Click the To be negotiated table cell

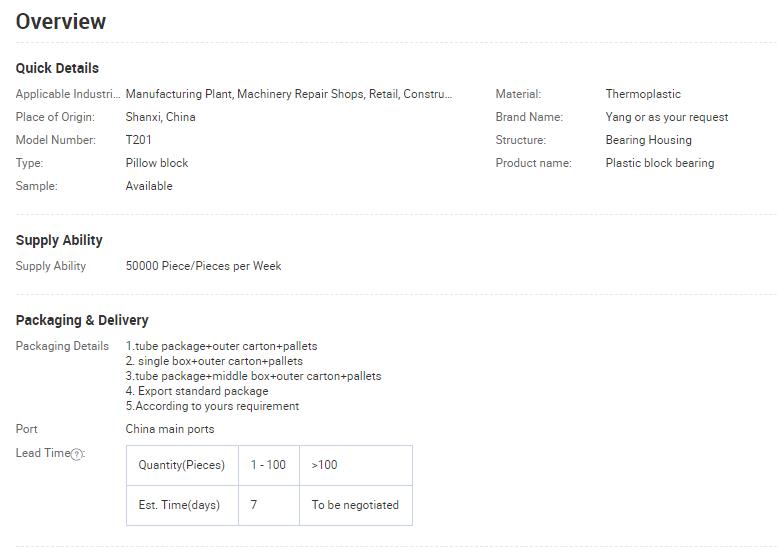pyautogui.click(x=356, y=505)
